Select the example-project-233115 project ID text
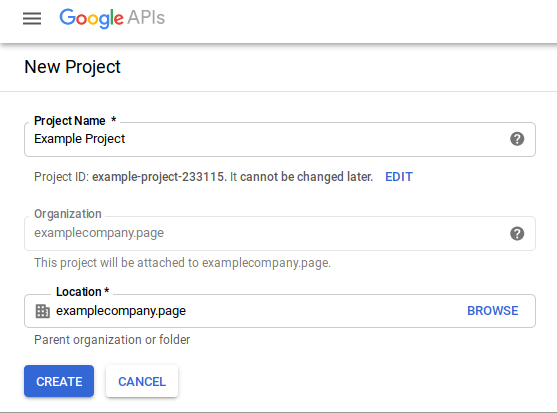 pos(159,176)
